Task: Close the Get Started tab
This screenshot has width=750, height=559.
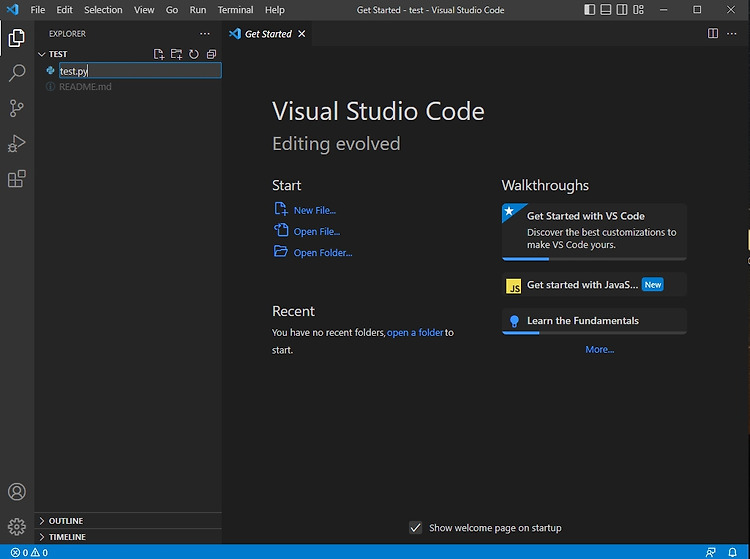Action: click(x=302, y=34)
